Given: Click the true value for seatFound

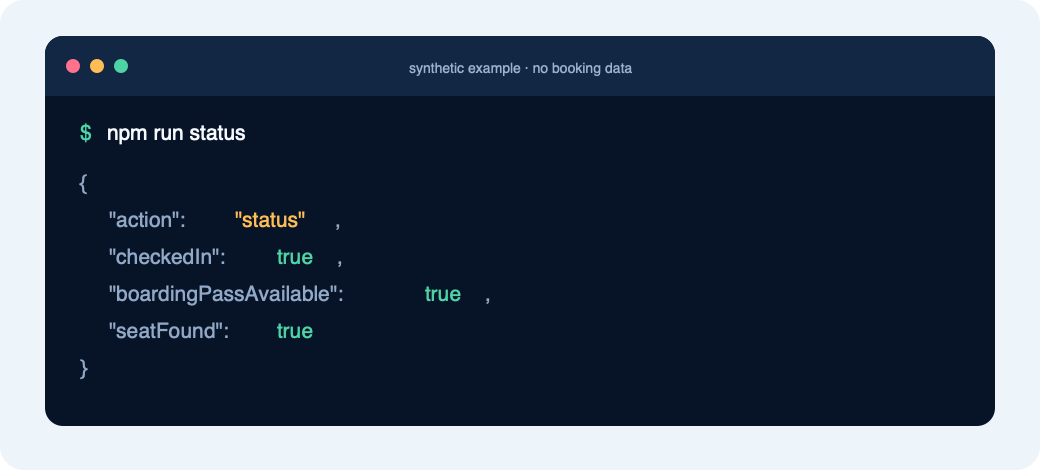Looking at the screenshot, I should click(294, 331).
